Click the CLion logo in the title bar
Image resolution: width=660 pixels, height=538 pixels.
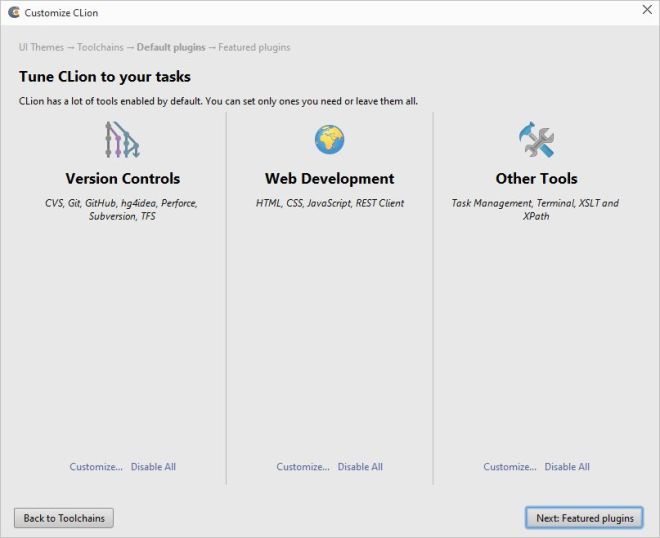[x=13, y=13]
